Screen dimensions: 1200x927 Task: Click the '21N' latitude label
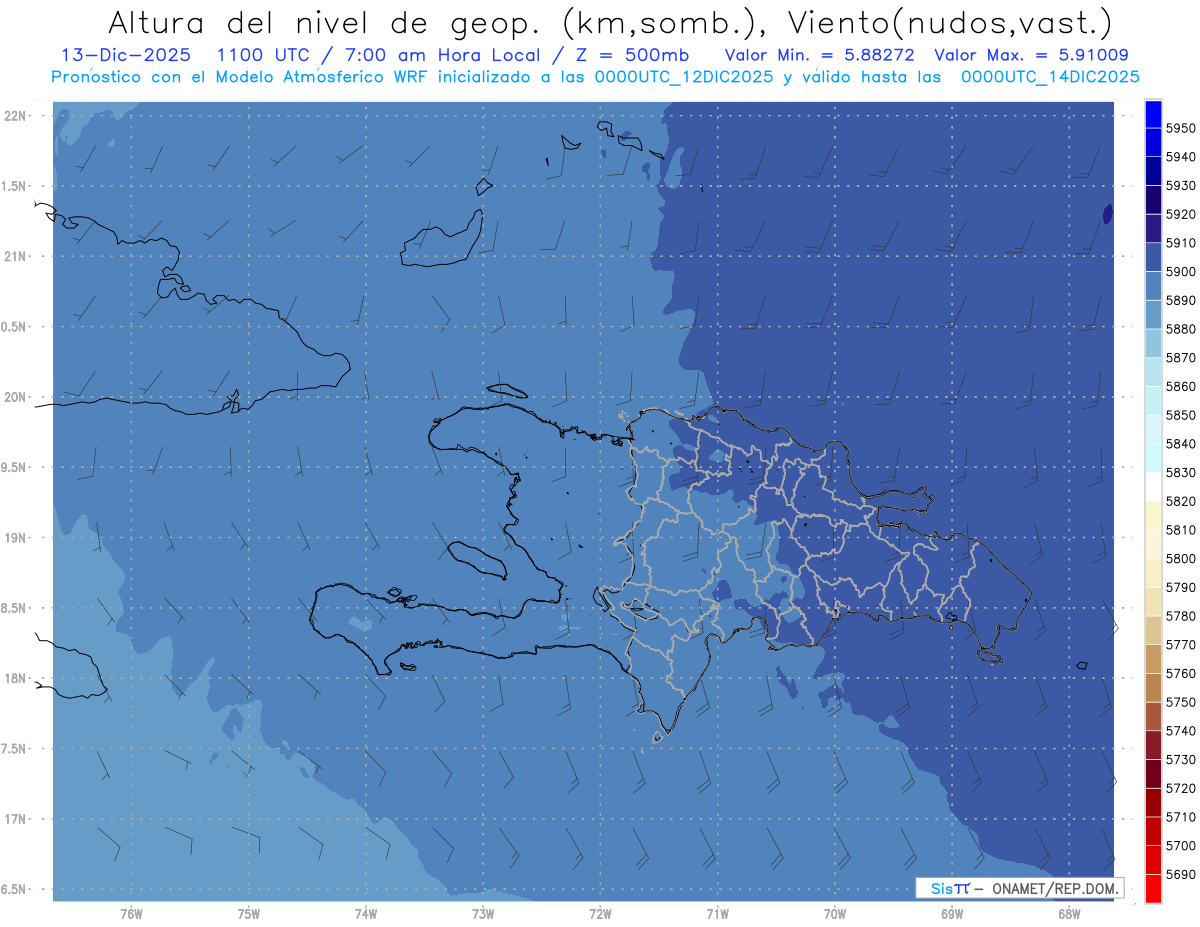17,257
